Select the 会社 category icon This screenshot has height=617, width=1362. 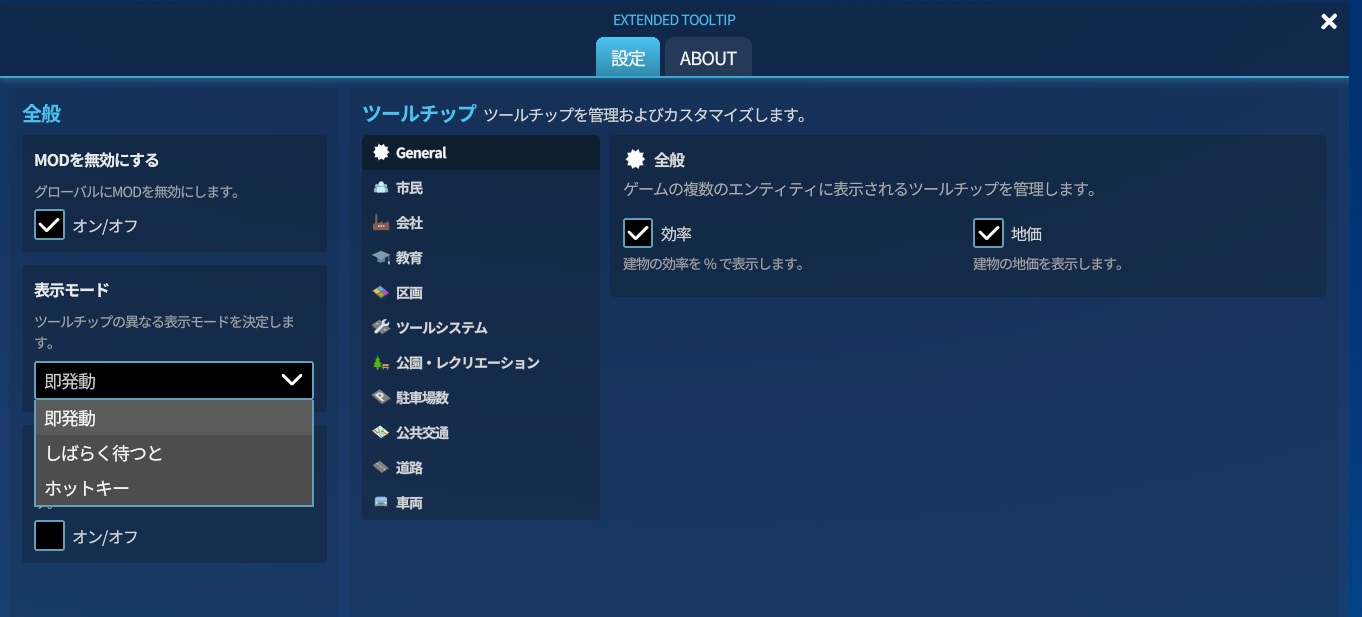coord(381,222)
